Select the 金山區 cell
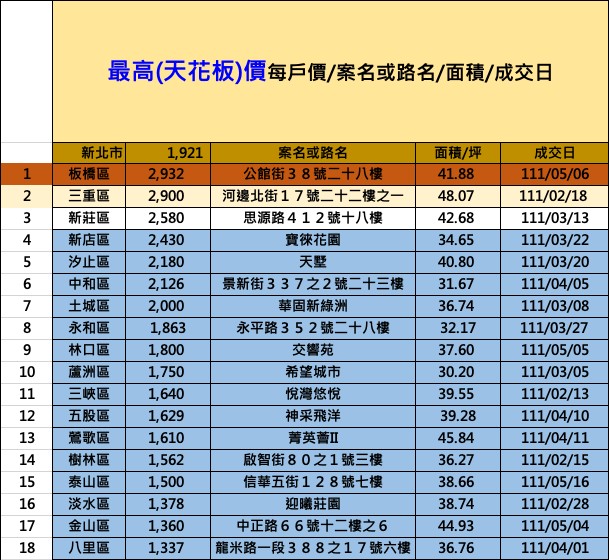The width and height of the screenshot is (609, 560). [89, 526]
